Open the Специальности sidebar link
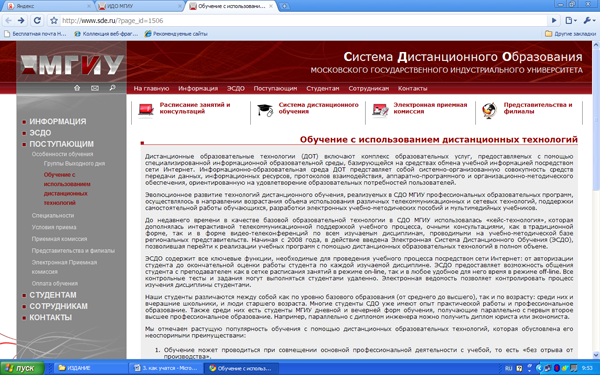 click(x=53, y=215)
